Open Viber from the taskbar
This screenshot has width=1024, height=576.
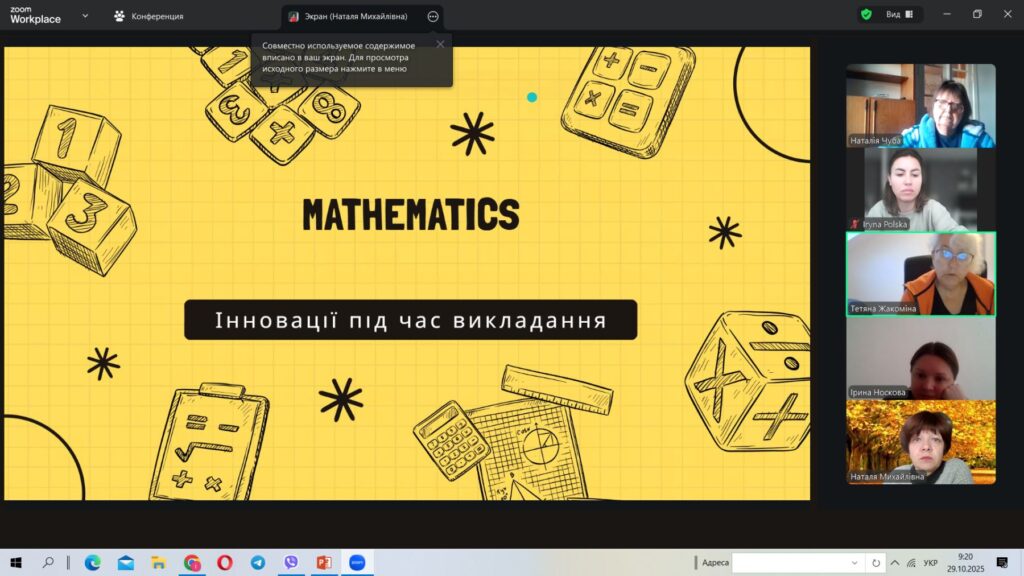click(291, 563)
